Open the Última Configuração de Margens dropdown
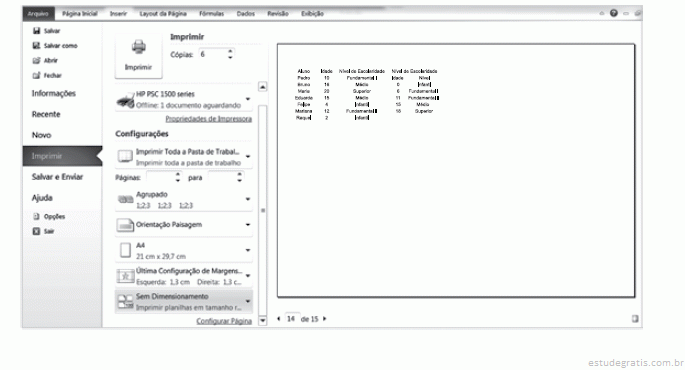 point(248,276)
